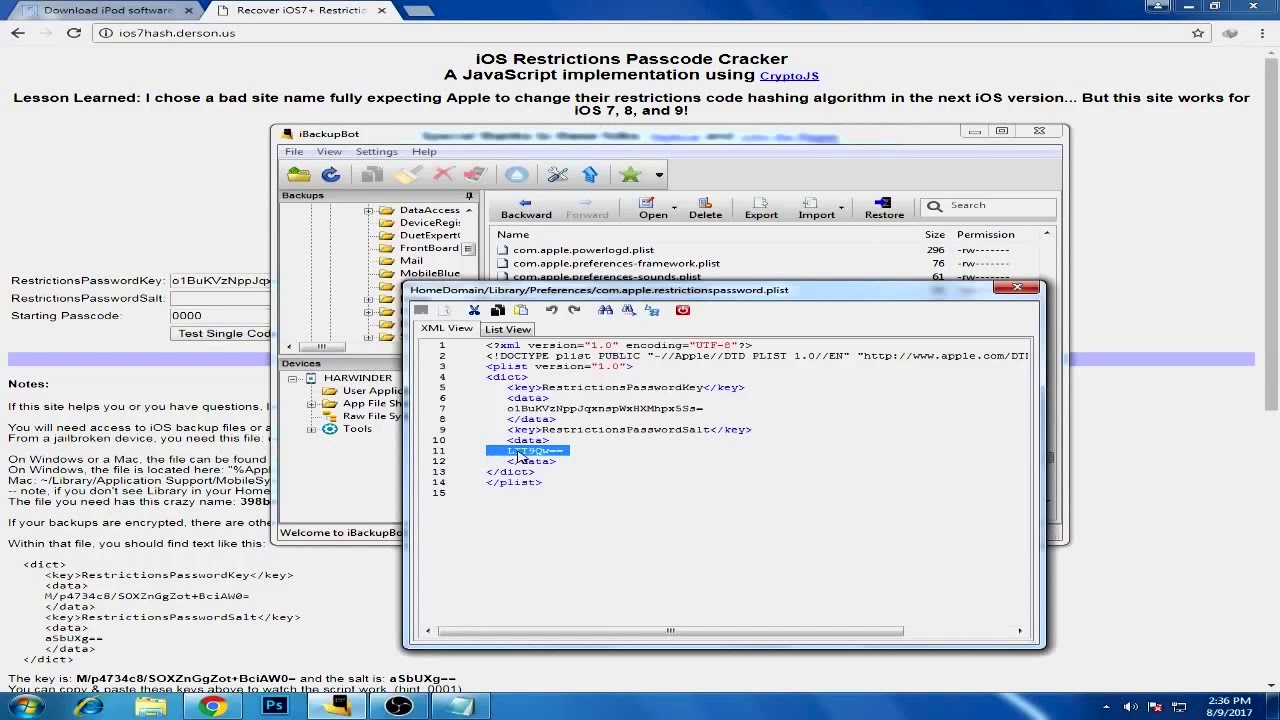
Task: Click the save icon in plist editor toolbar
Action: 421,311
